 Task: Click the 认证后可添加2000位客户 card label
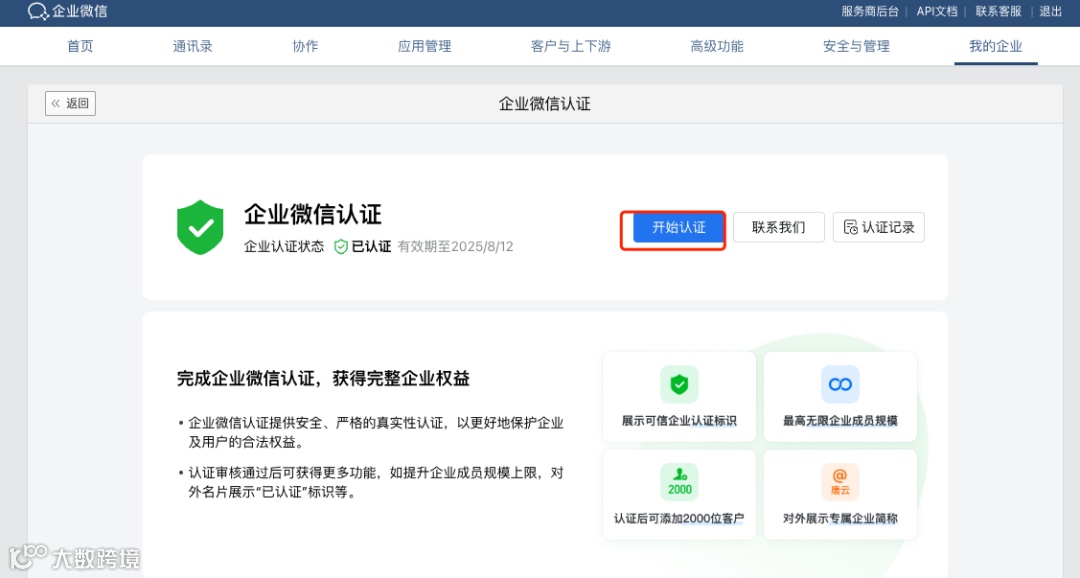(x=679, y=519)
